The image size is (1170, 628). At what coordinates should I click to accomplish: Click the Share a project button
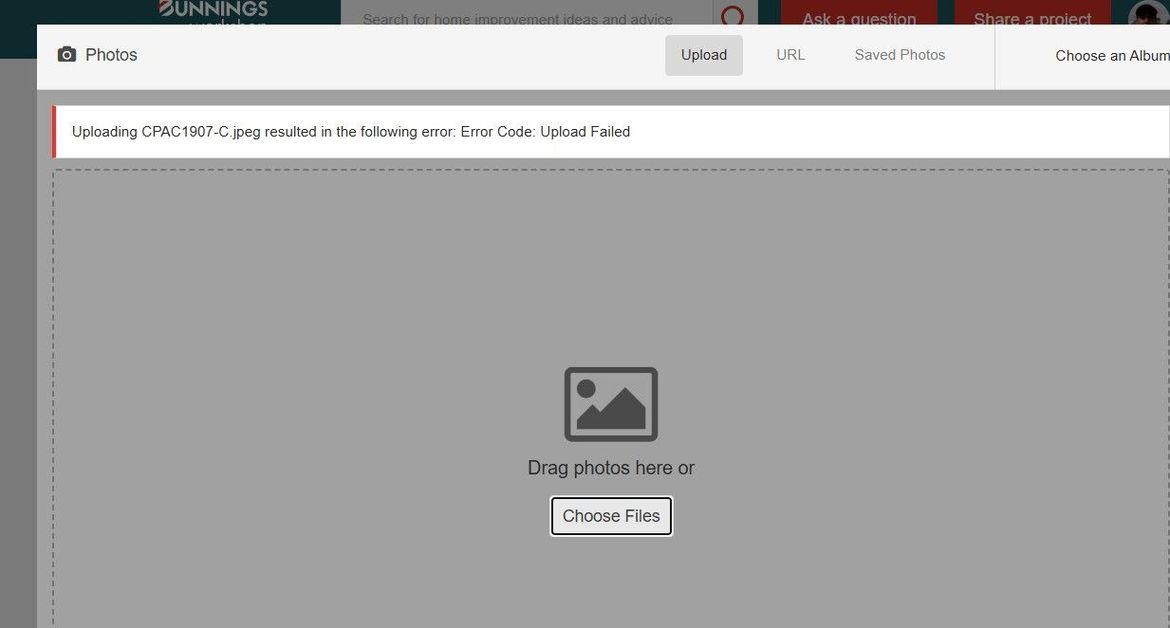[x=1031, y=17]
